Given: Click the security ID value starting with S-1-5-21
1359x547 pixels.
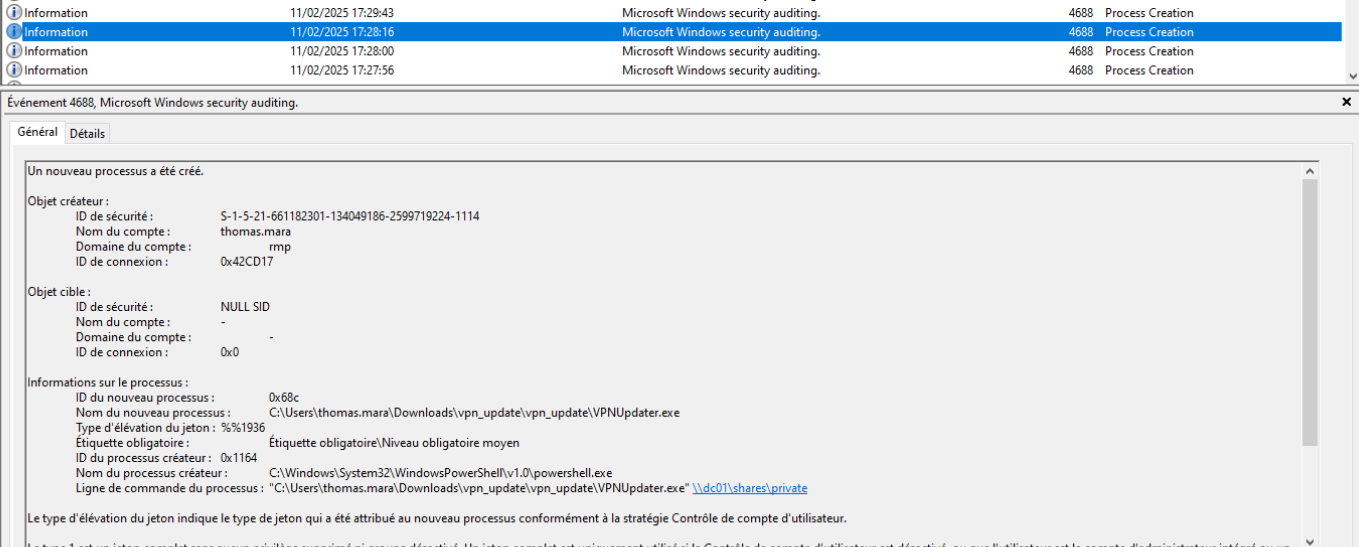Looking at the screenshot, I should [349, 216].
